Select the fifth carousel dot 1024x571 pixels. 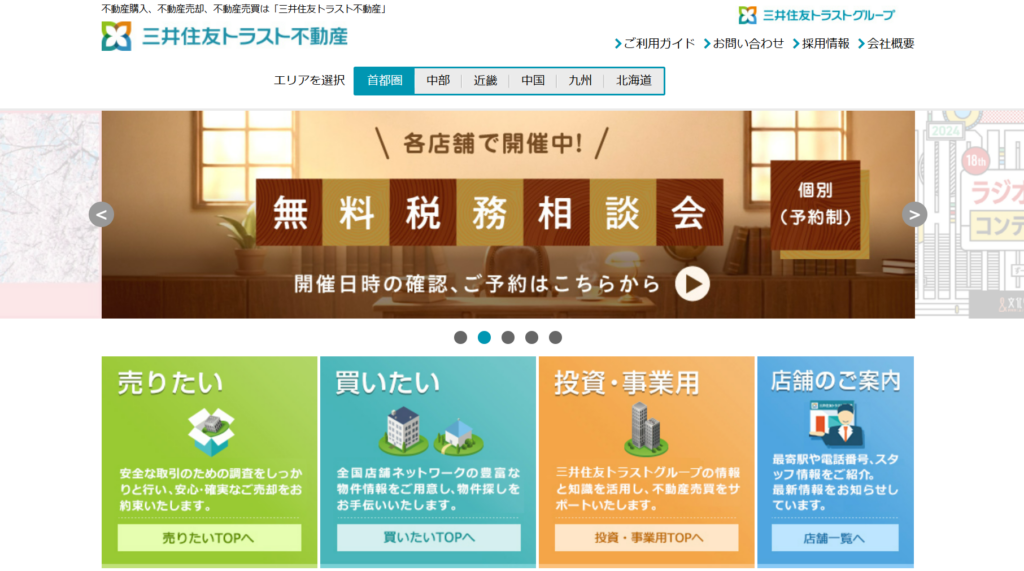(555, 337)
